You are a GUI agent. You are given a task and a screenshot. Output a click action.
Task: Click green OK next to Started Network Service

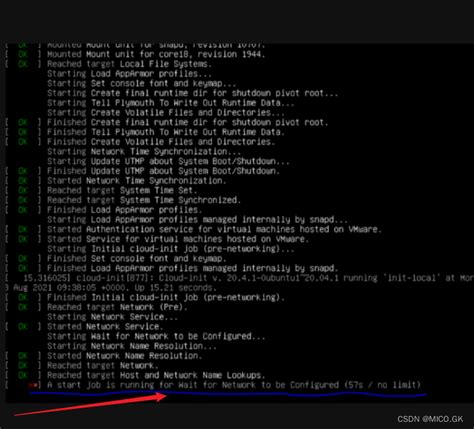coord(23,327)
